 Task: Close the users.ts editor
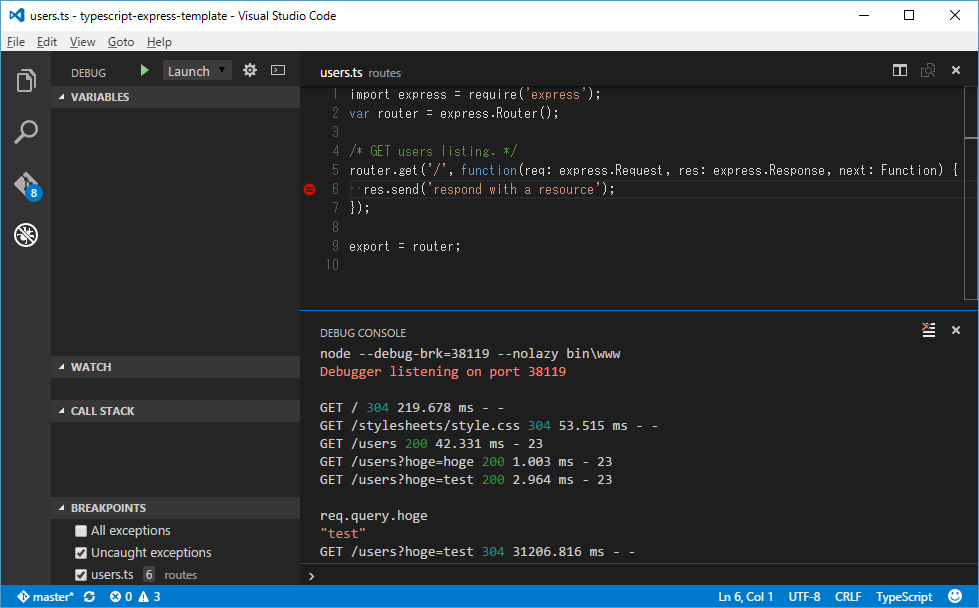[x=956, y=70]
